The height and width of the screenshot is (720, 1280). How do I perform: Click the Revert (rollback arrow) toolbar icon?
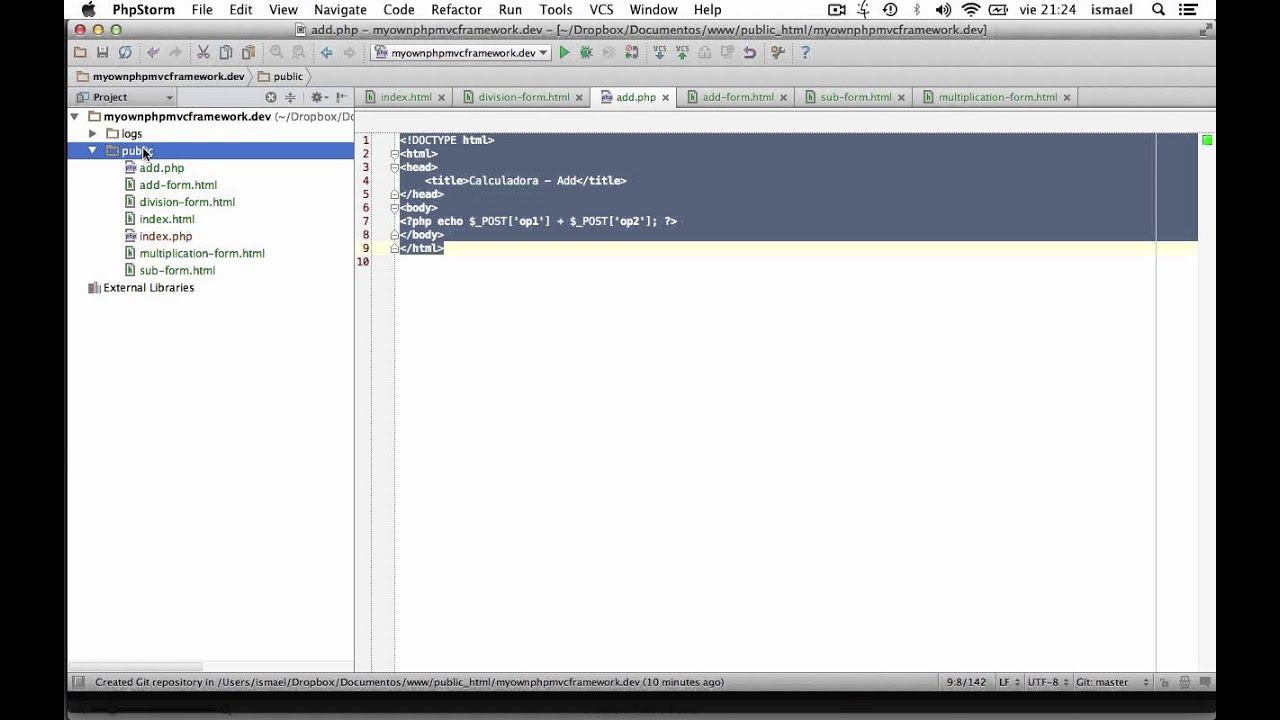click(x=749, y=52)
